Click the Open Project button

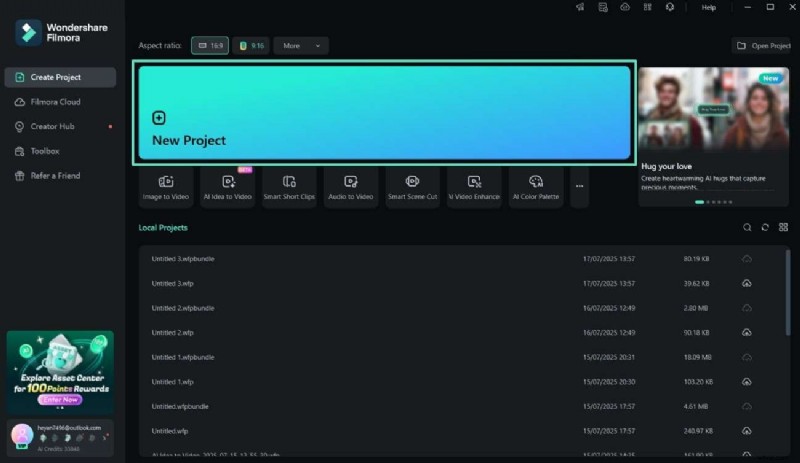coord(764,45)
